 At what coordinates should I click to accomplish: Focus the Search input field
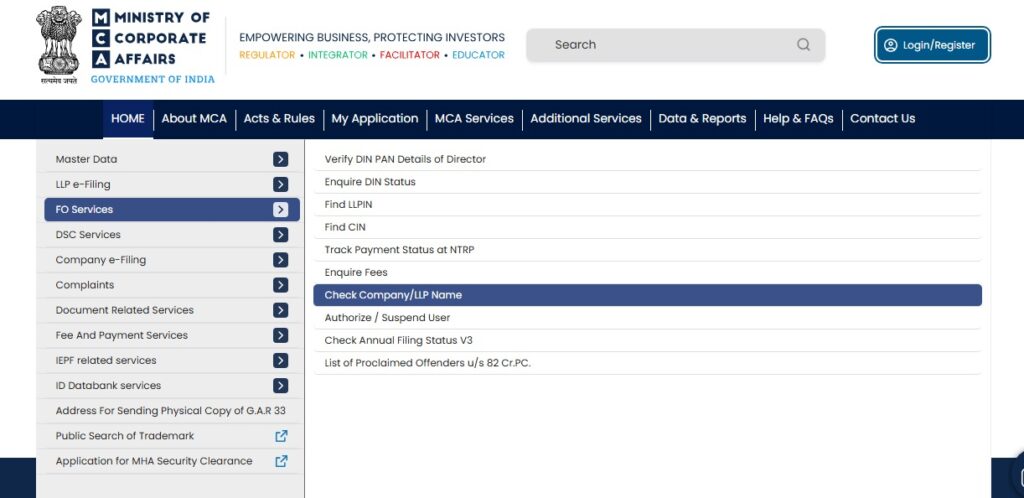click(x=675, y=45)
